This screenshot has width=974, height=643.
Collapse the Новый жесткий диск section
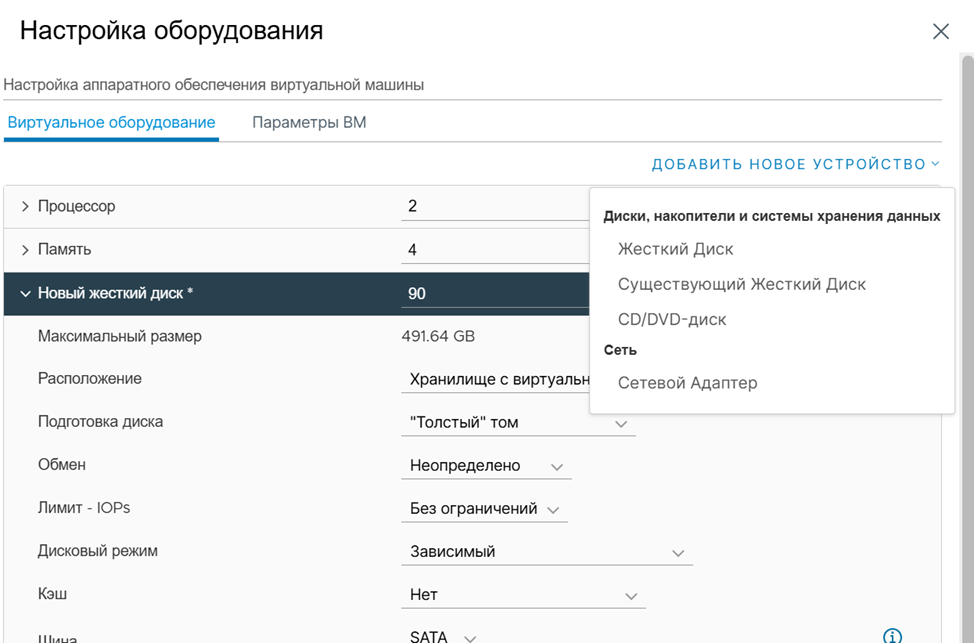tap(25, 293)
